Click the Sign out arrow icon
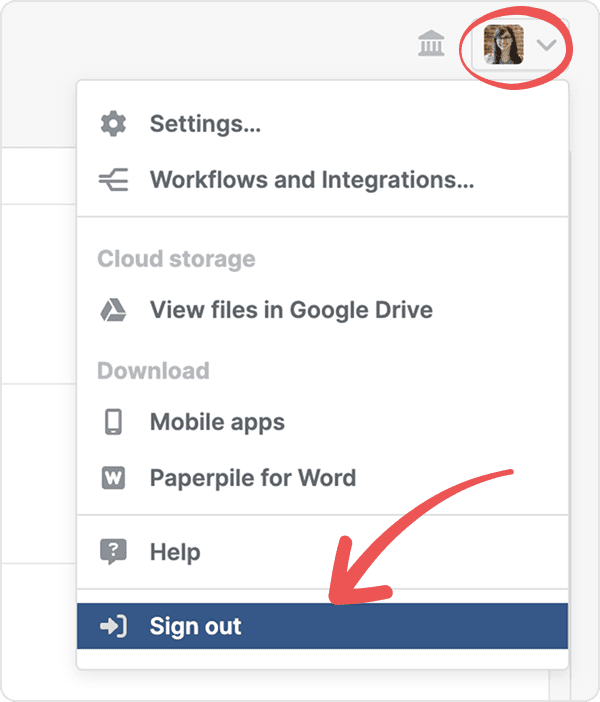This screenshot has height=702, width=600. coord(113,627)
